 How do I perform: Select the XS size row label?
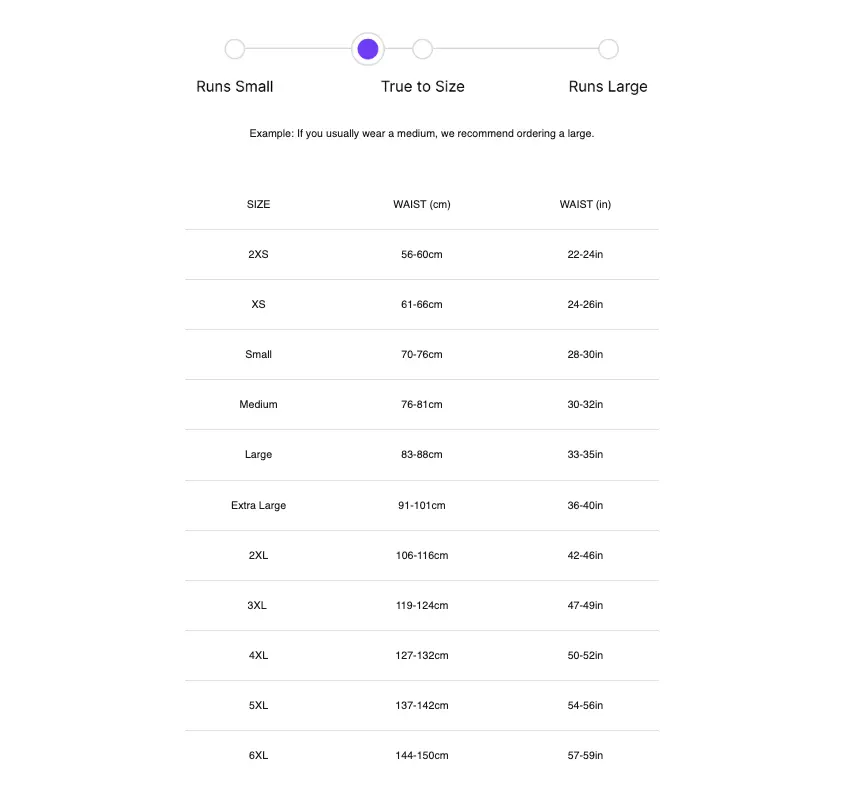click(258, 304)
